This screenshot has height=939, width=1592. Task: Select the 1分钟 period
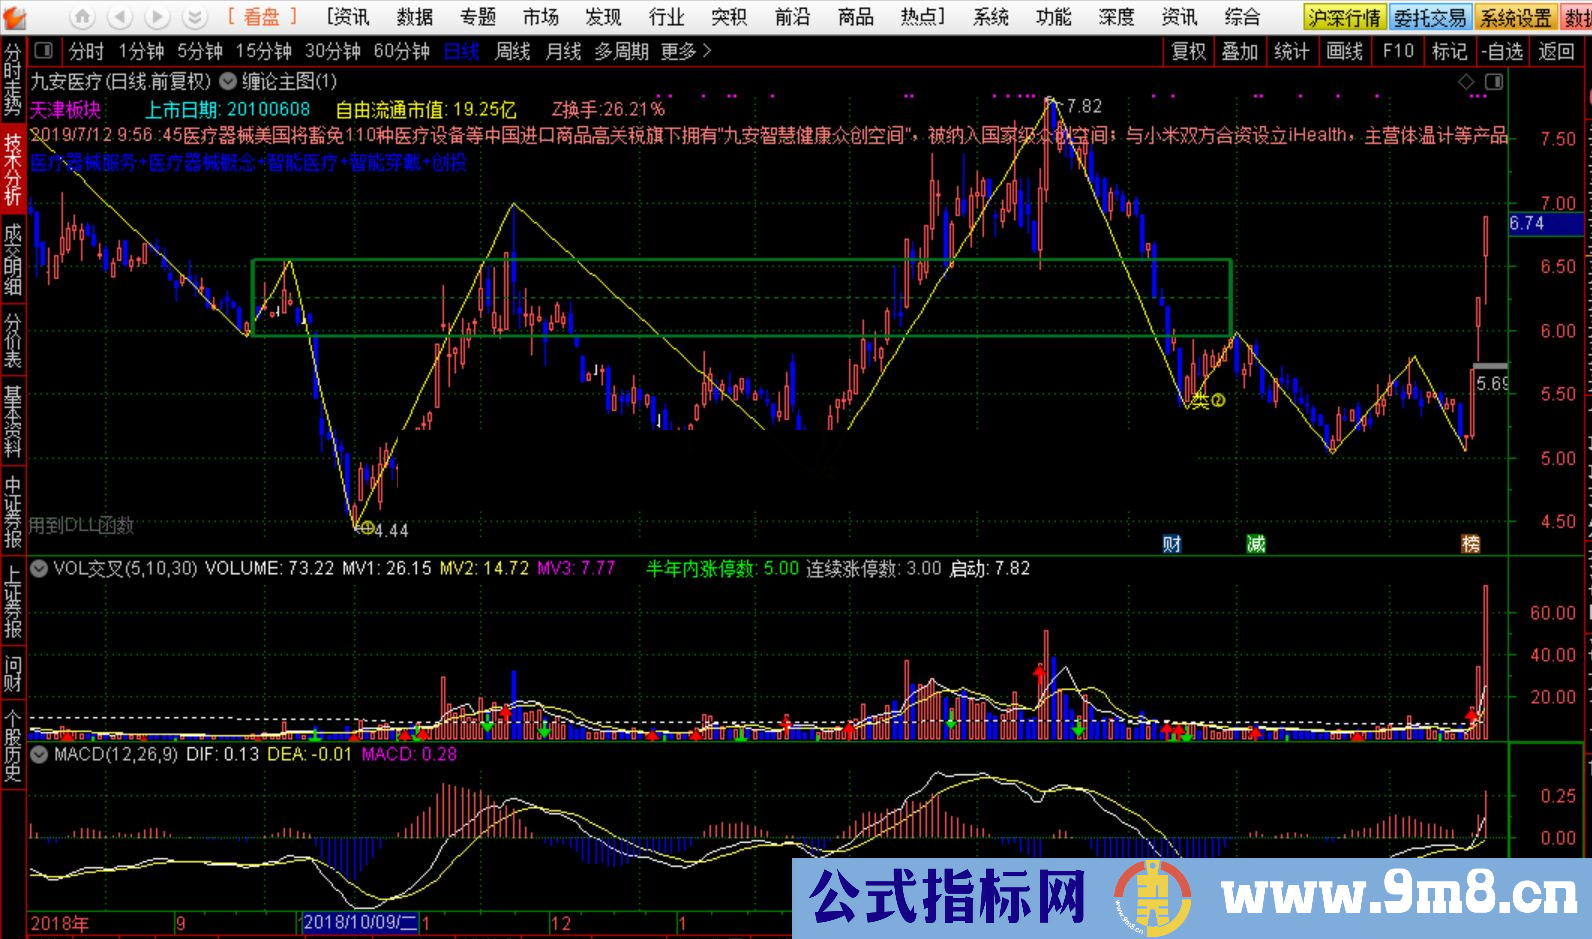141,50
